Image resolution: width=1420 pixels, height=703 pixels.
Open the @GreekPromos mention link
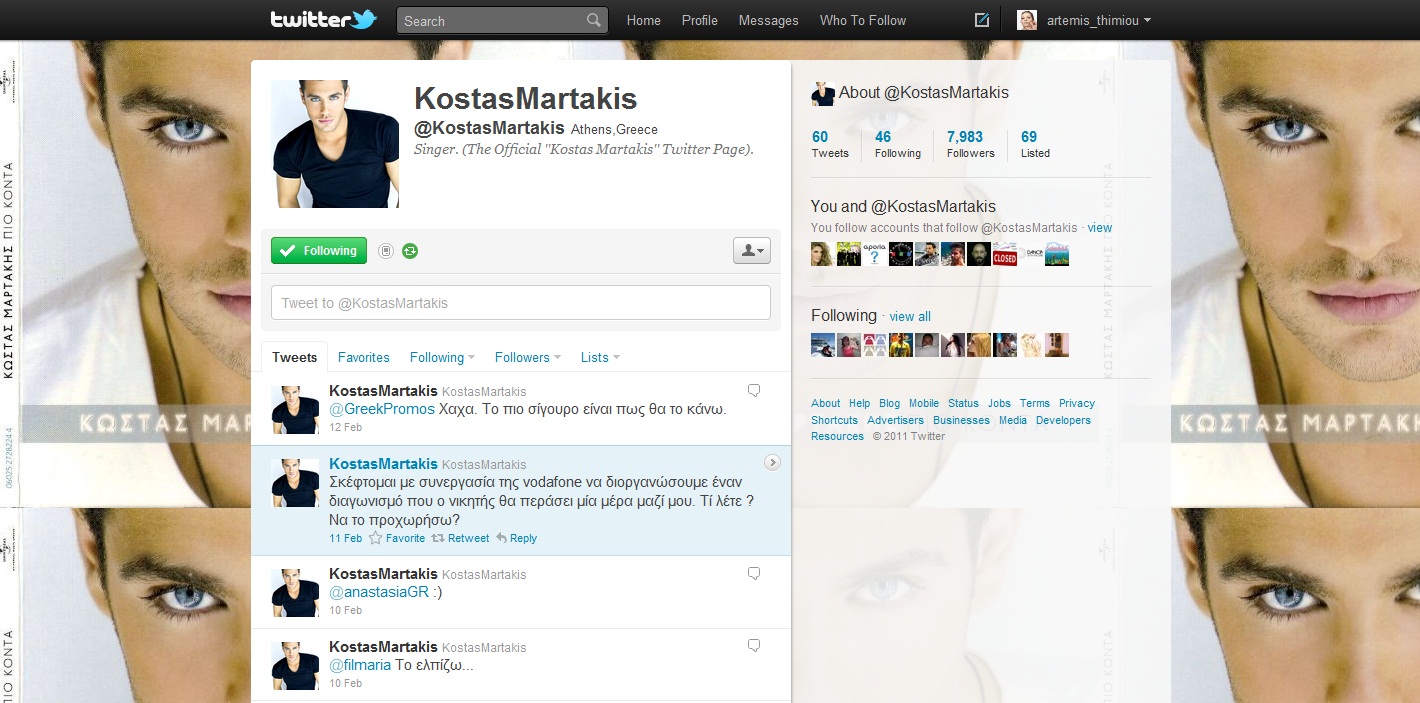pos(382,409)
